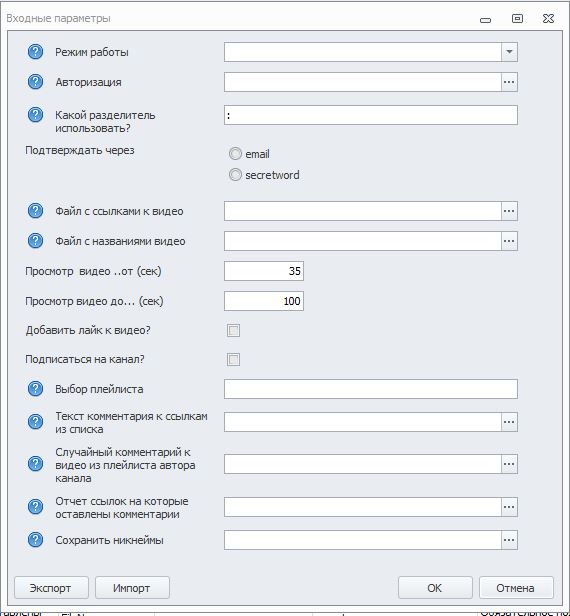The width and height of the screenshot is (570, 616).
Task: Click the Импорт button
Action: (132, 588)
